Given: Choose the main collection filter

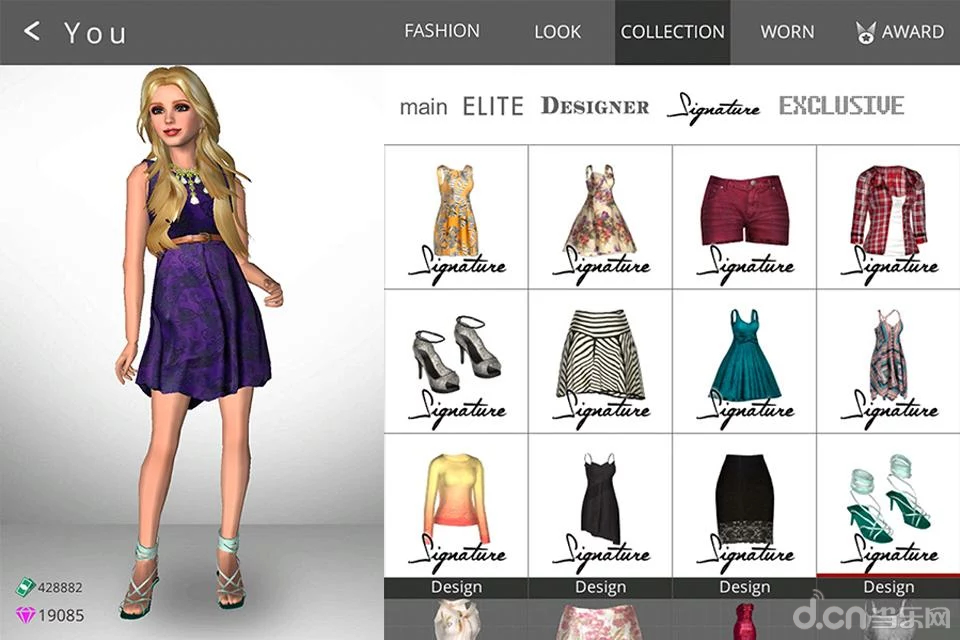Looking at the screenshot, I should [x=423, y=107].
